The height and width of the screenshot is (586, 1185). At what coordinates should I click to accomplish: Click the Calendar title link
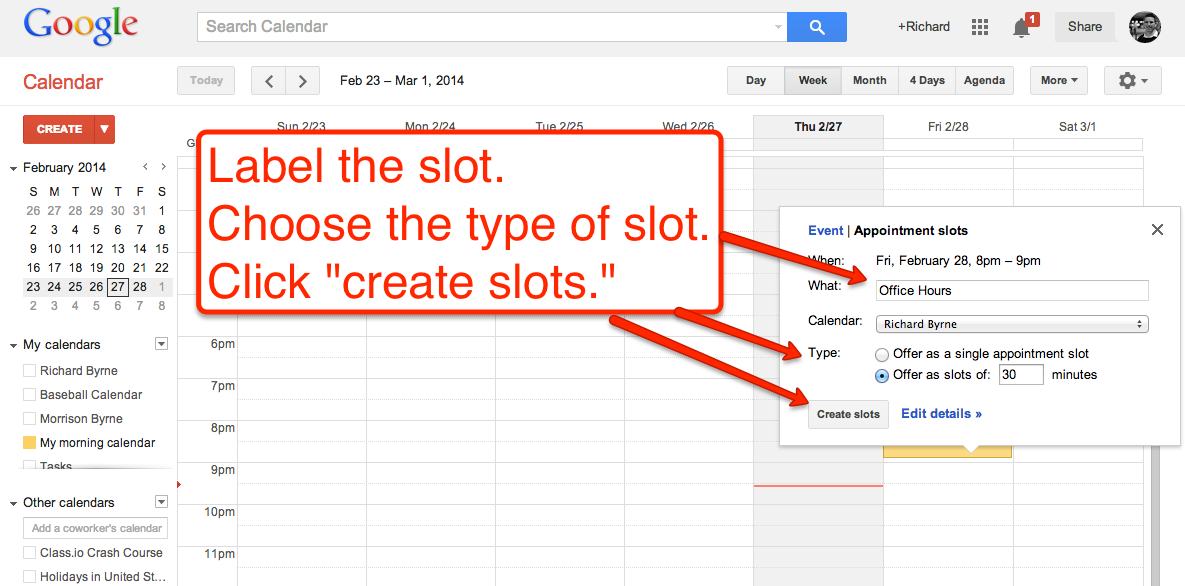tap(63, 82)
